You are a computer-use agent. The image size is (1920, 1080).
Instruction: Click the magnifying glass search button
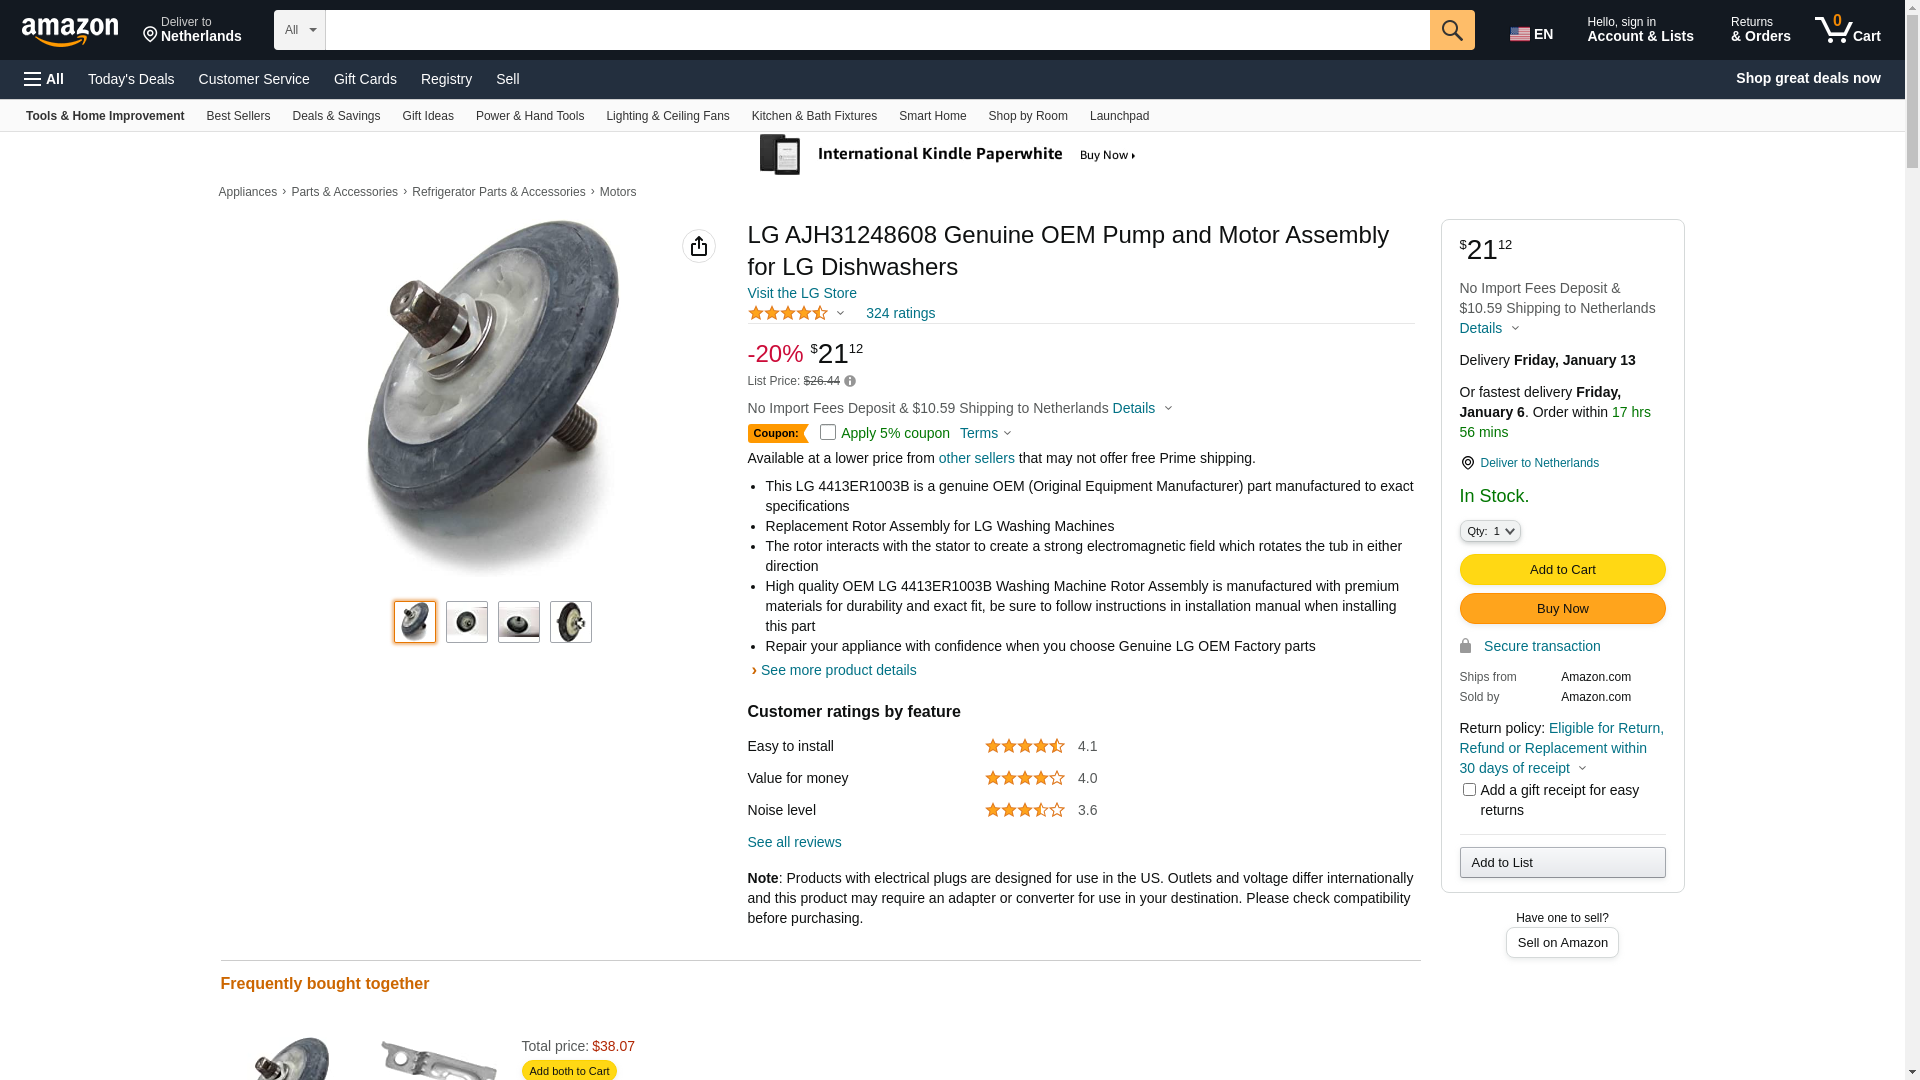[1451, 30]
